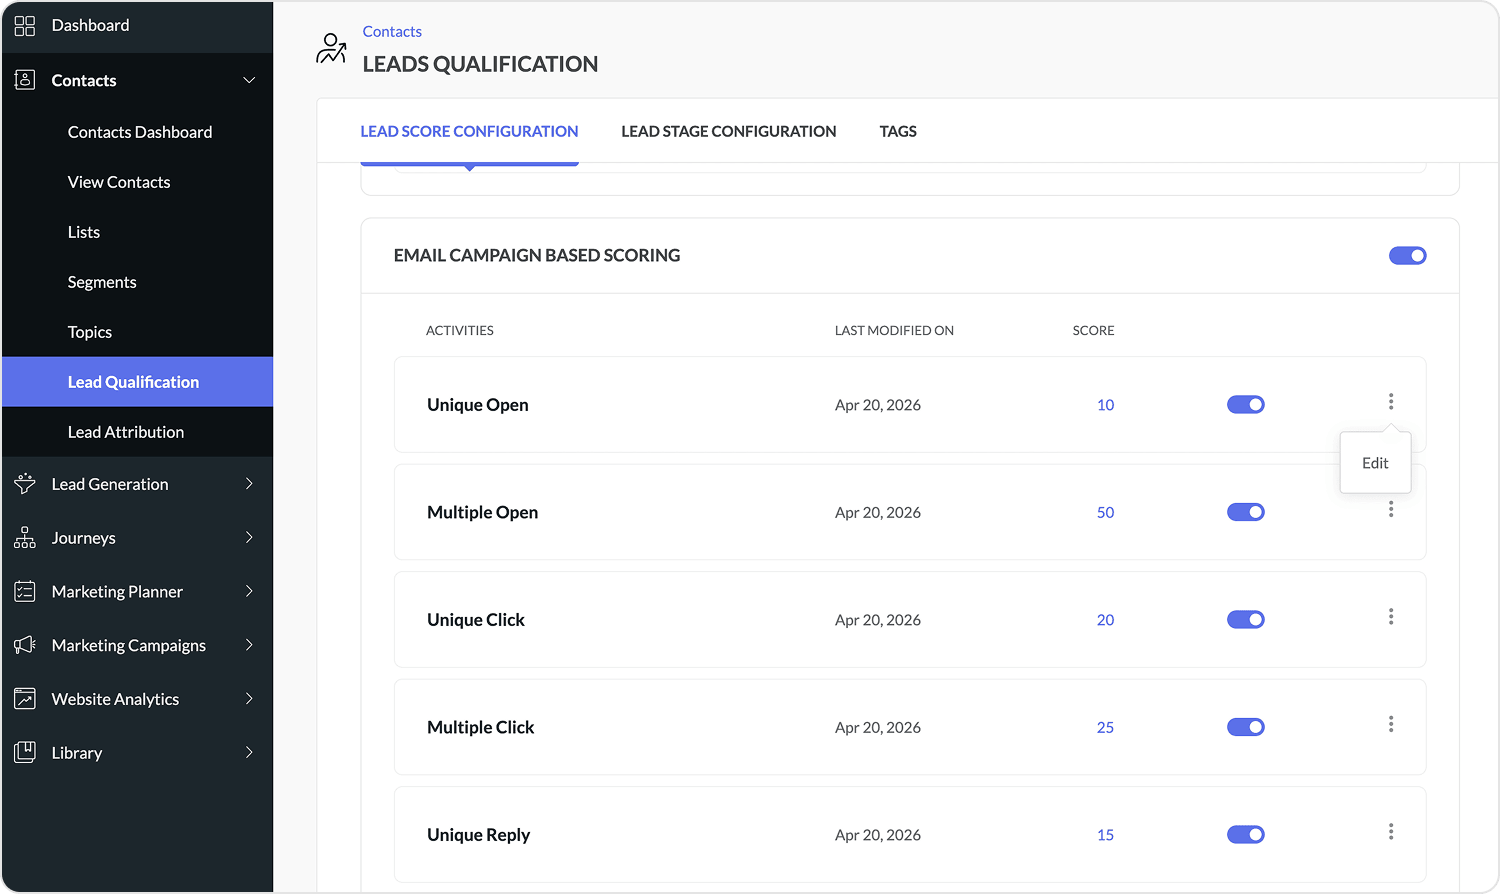Select the Lead Score Configuration tab
The height and width of the screenshot is (894, 1500).
pyautogui.click(x=469, y=131)
